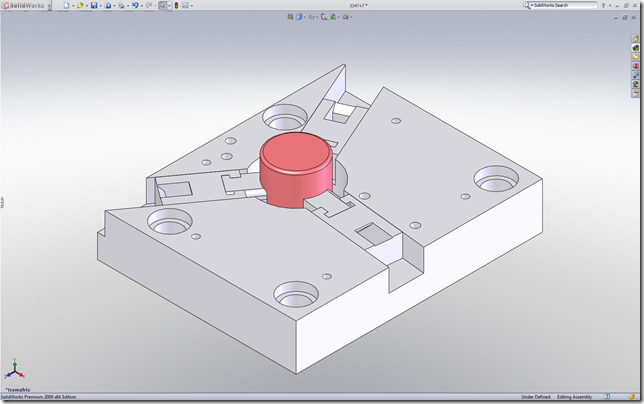The image size is (644, 404).
Task: Click Editing Assembly in the status bar
Action: [x=574, y=397]
